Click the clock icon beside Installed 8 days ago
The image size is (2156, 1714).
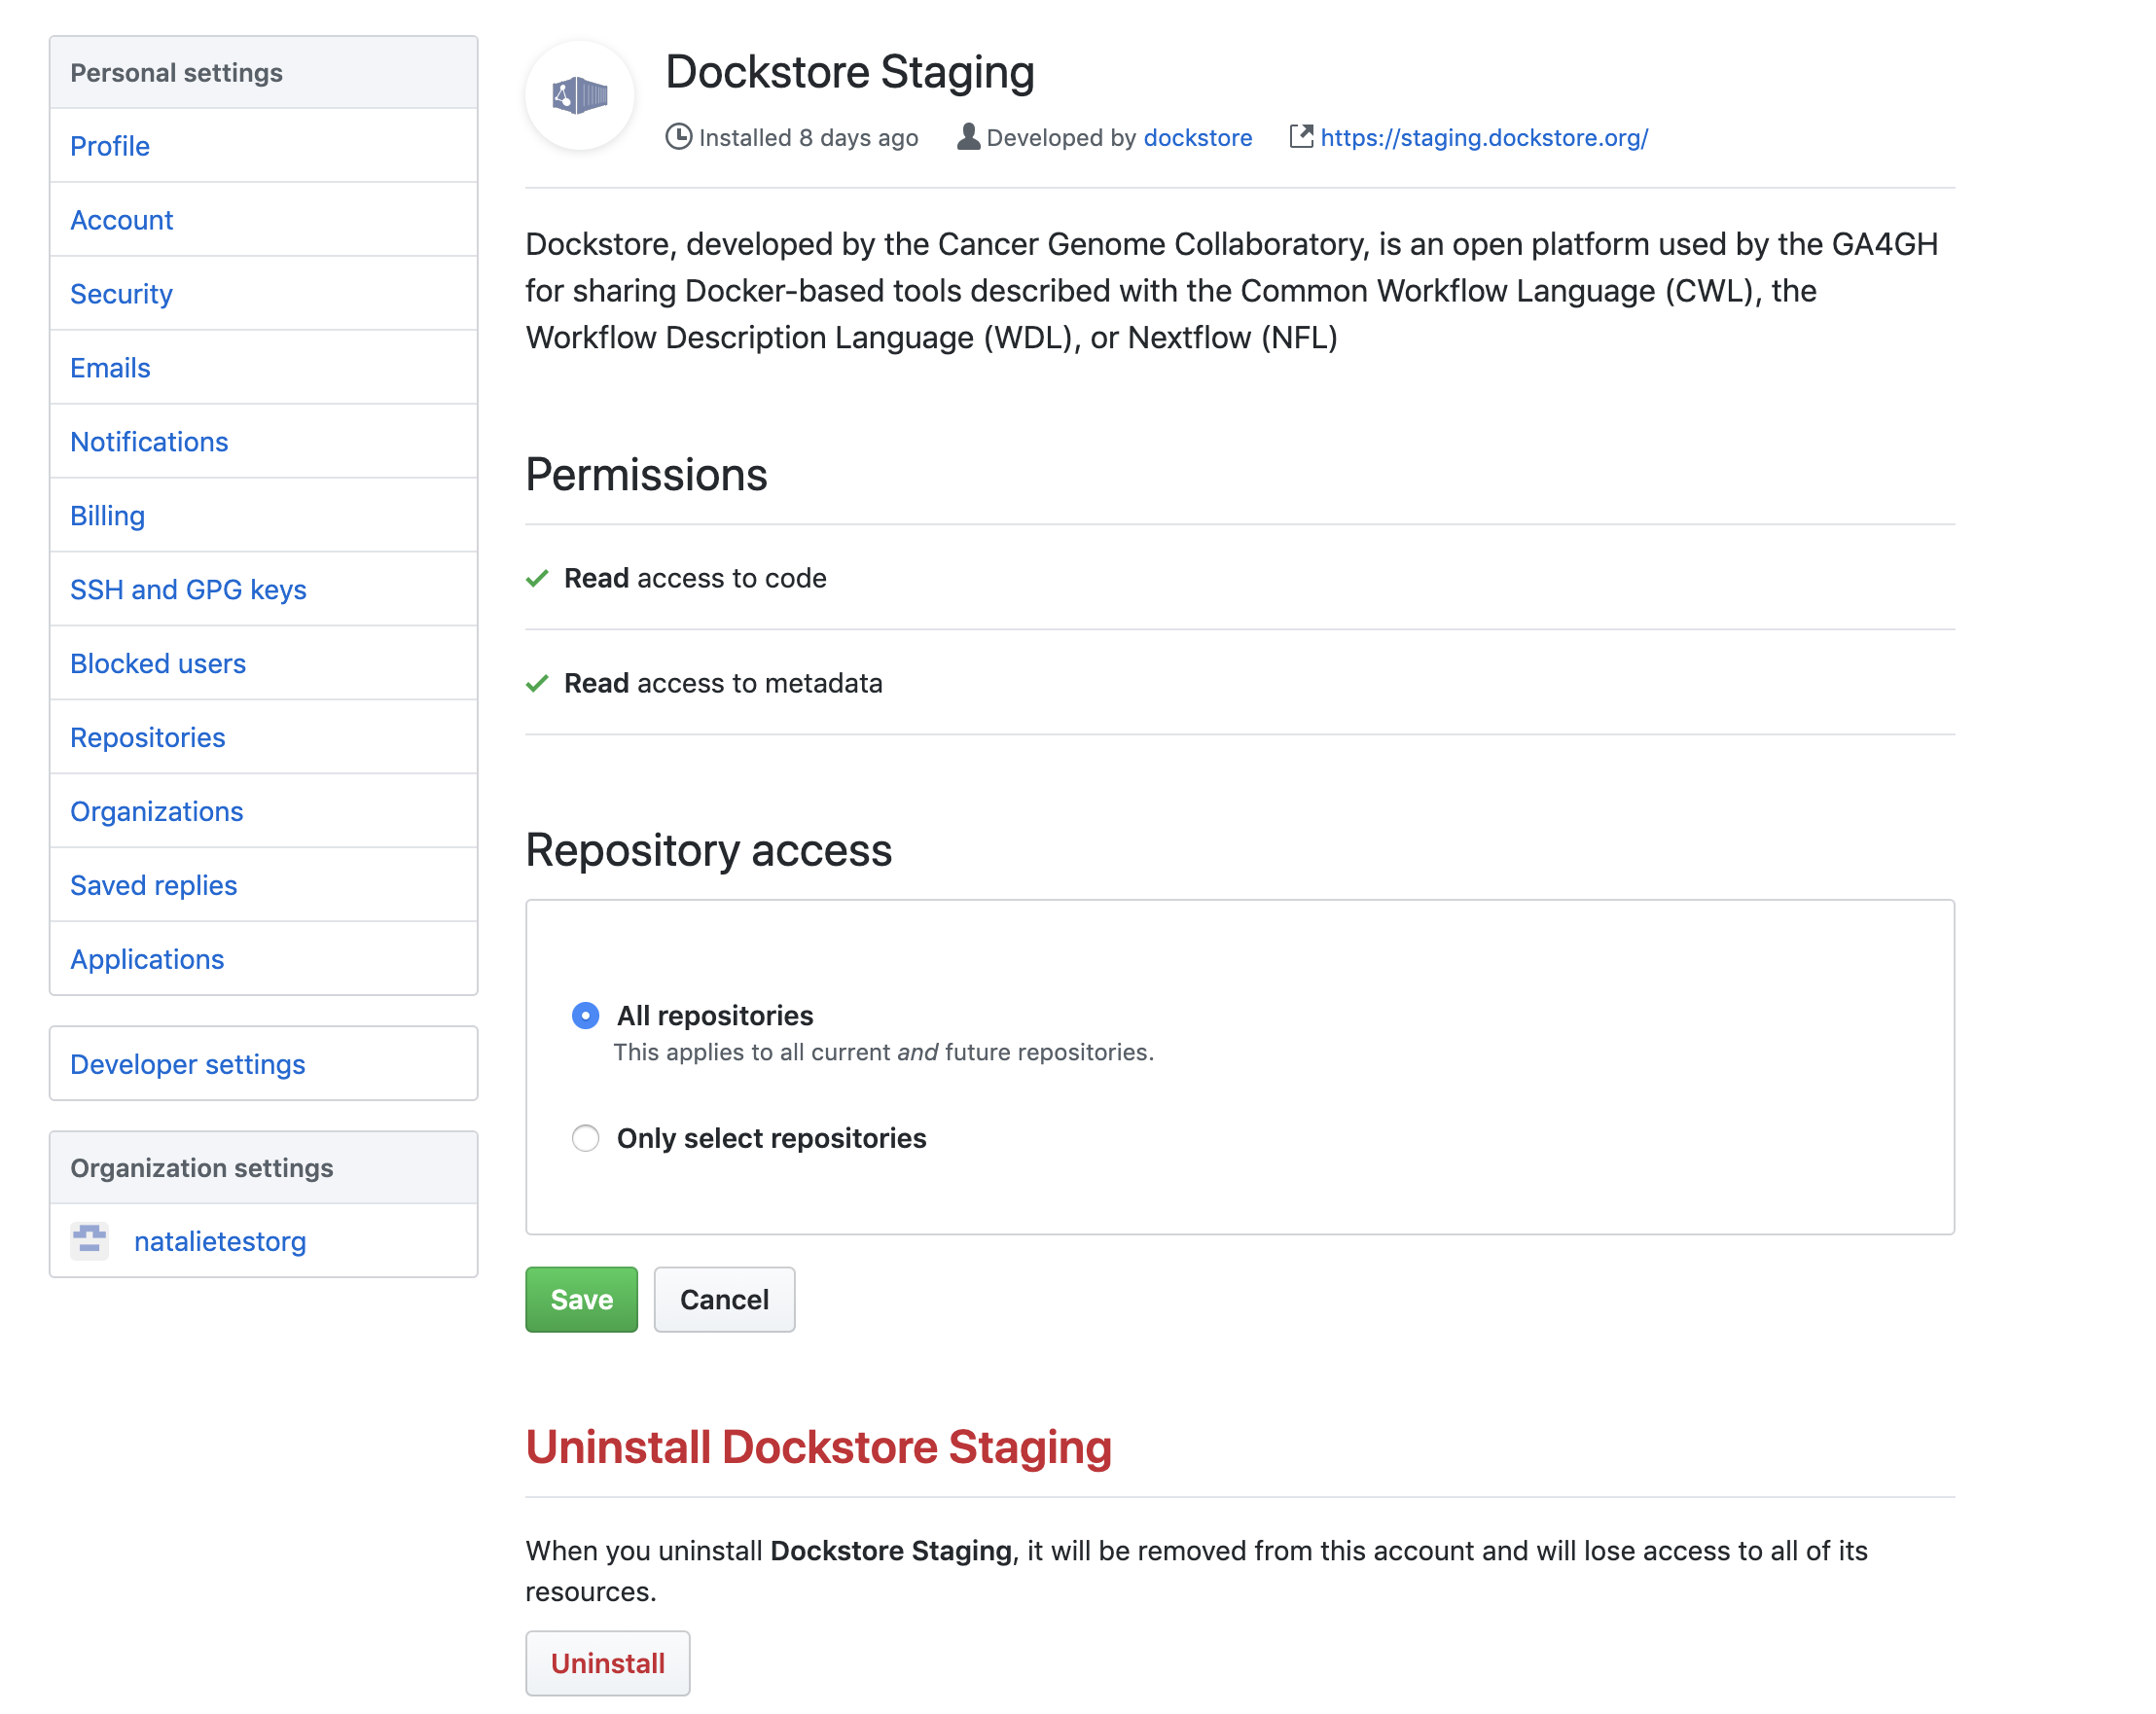coord(678,137)
